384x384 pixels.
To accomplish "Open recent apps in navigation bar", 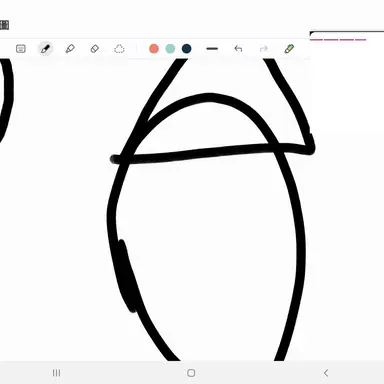I will pos(57,373).
